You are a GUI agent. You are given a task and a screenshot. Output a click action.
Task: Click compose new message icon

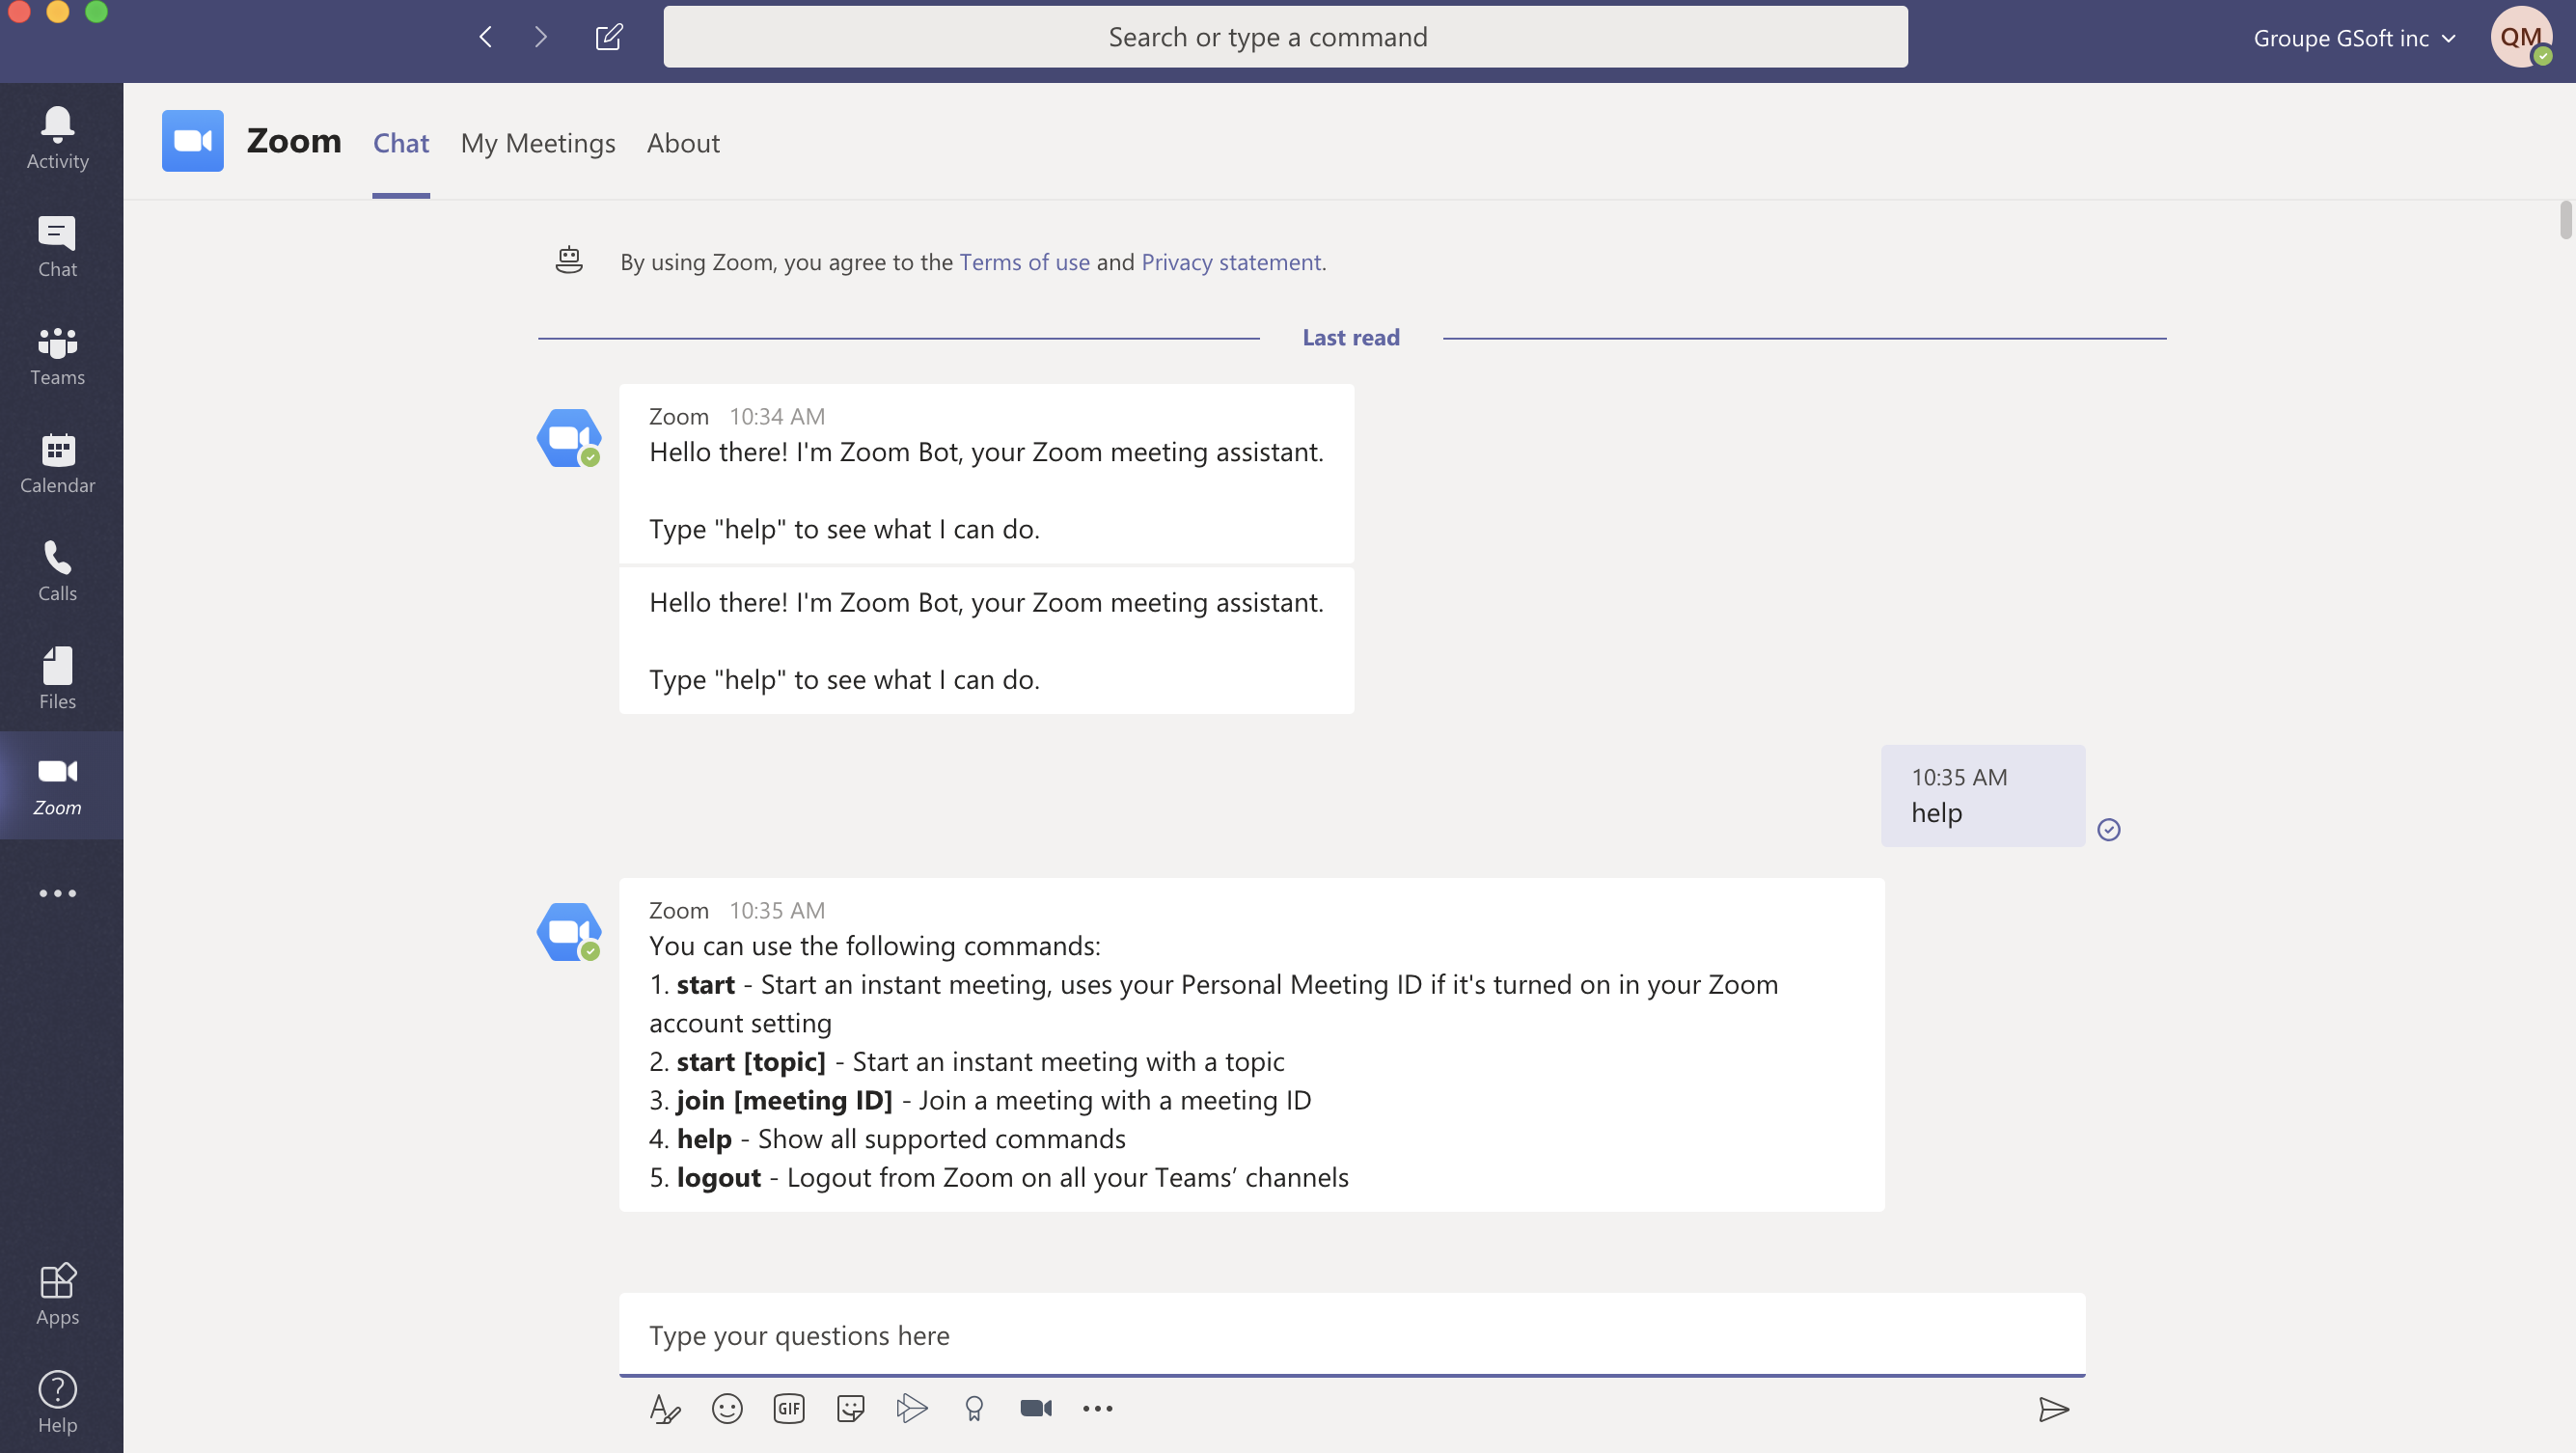[x=607, y=36]
